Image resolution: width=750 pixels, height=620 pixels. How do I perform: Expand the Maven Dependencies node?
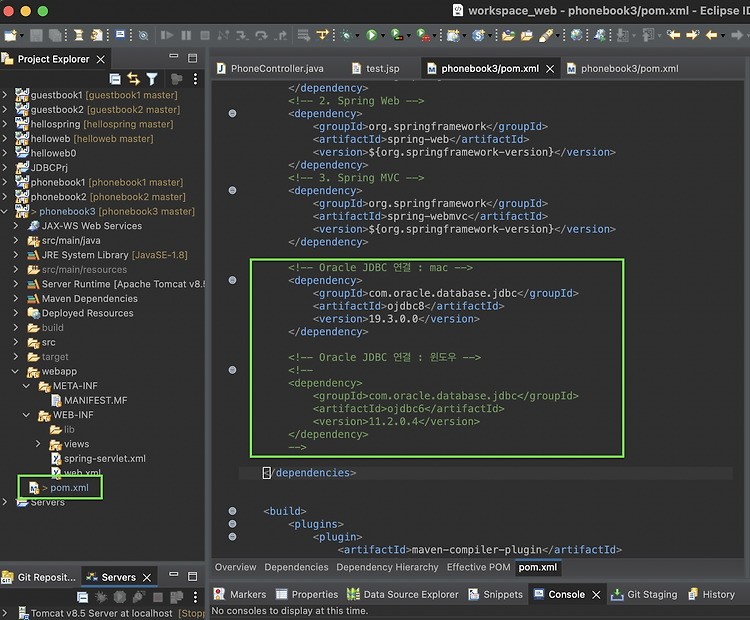click(x=17, y=299)
